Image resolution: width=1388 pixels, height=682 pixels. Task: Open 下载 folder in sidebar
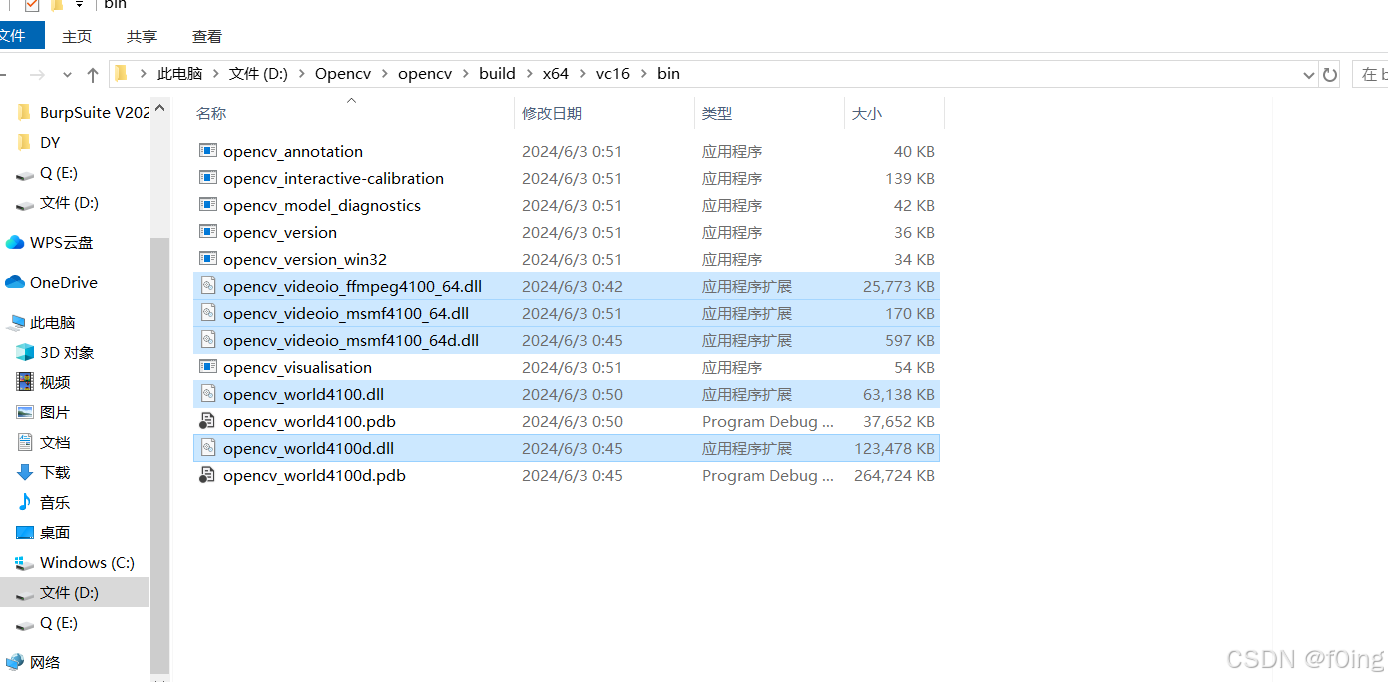[44, 472]
